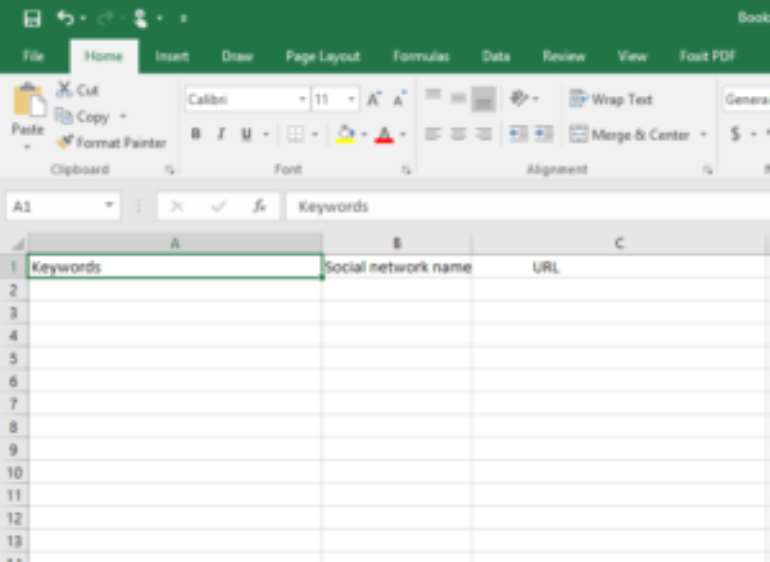This screenshot has width=770, height=562.
Task: Toggle Bold formatting
Action: coord(195,134)
